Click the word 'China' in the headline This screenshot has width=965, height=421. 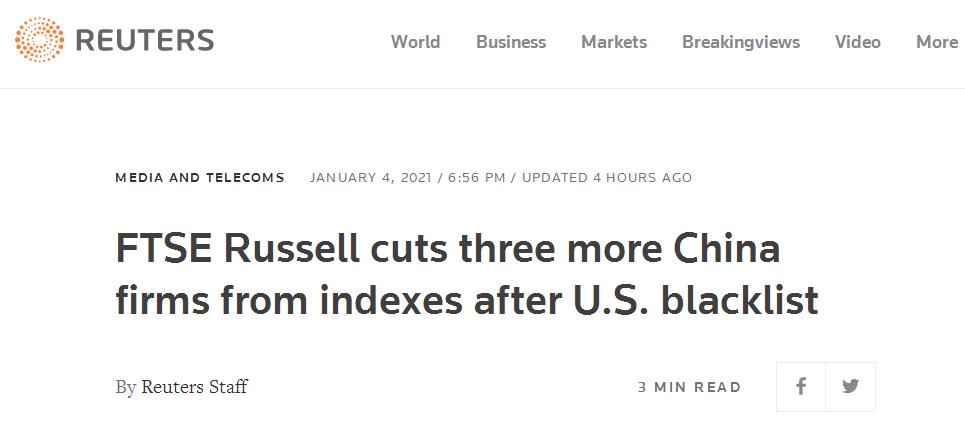click(x=727, y=249)
